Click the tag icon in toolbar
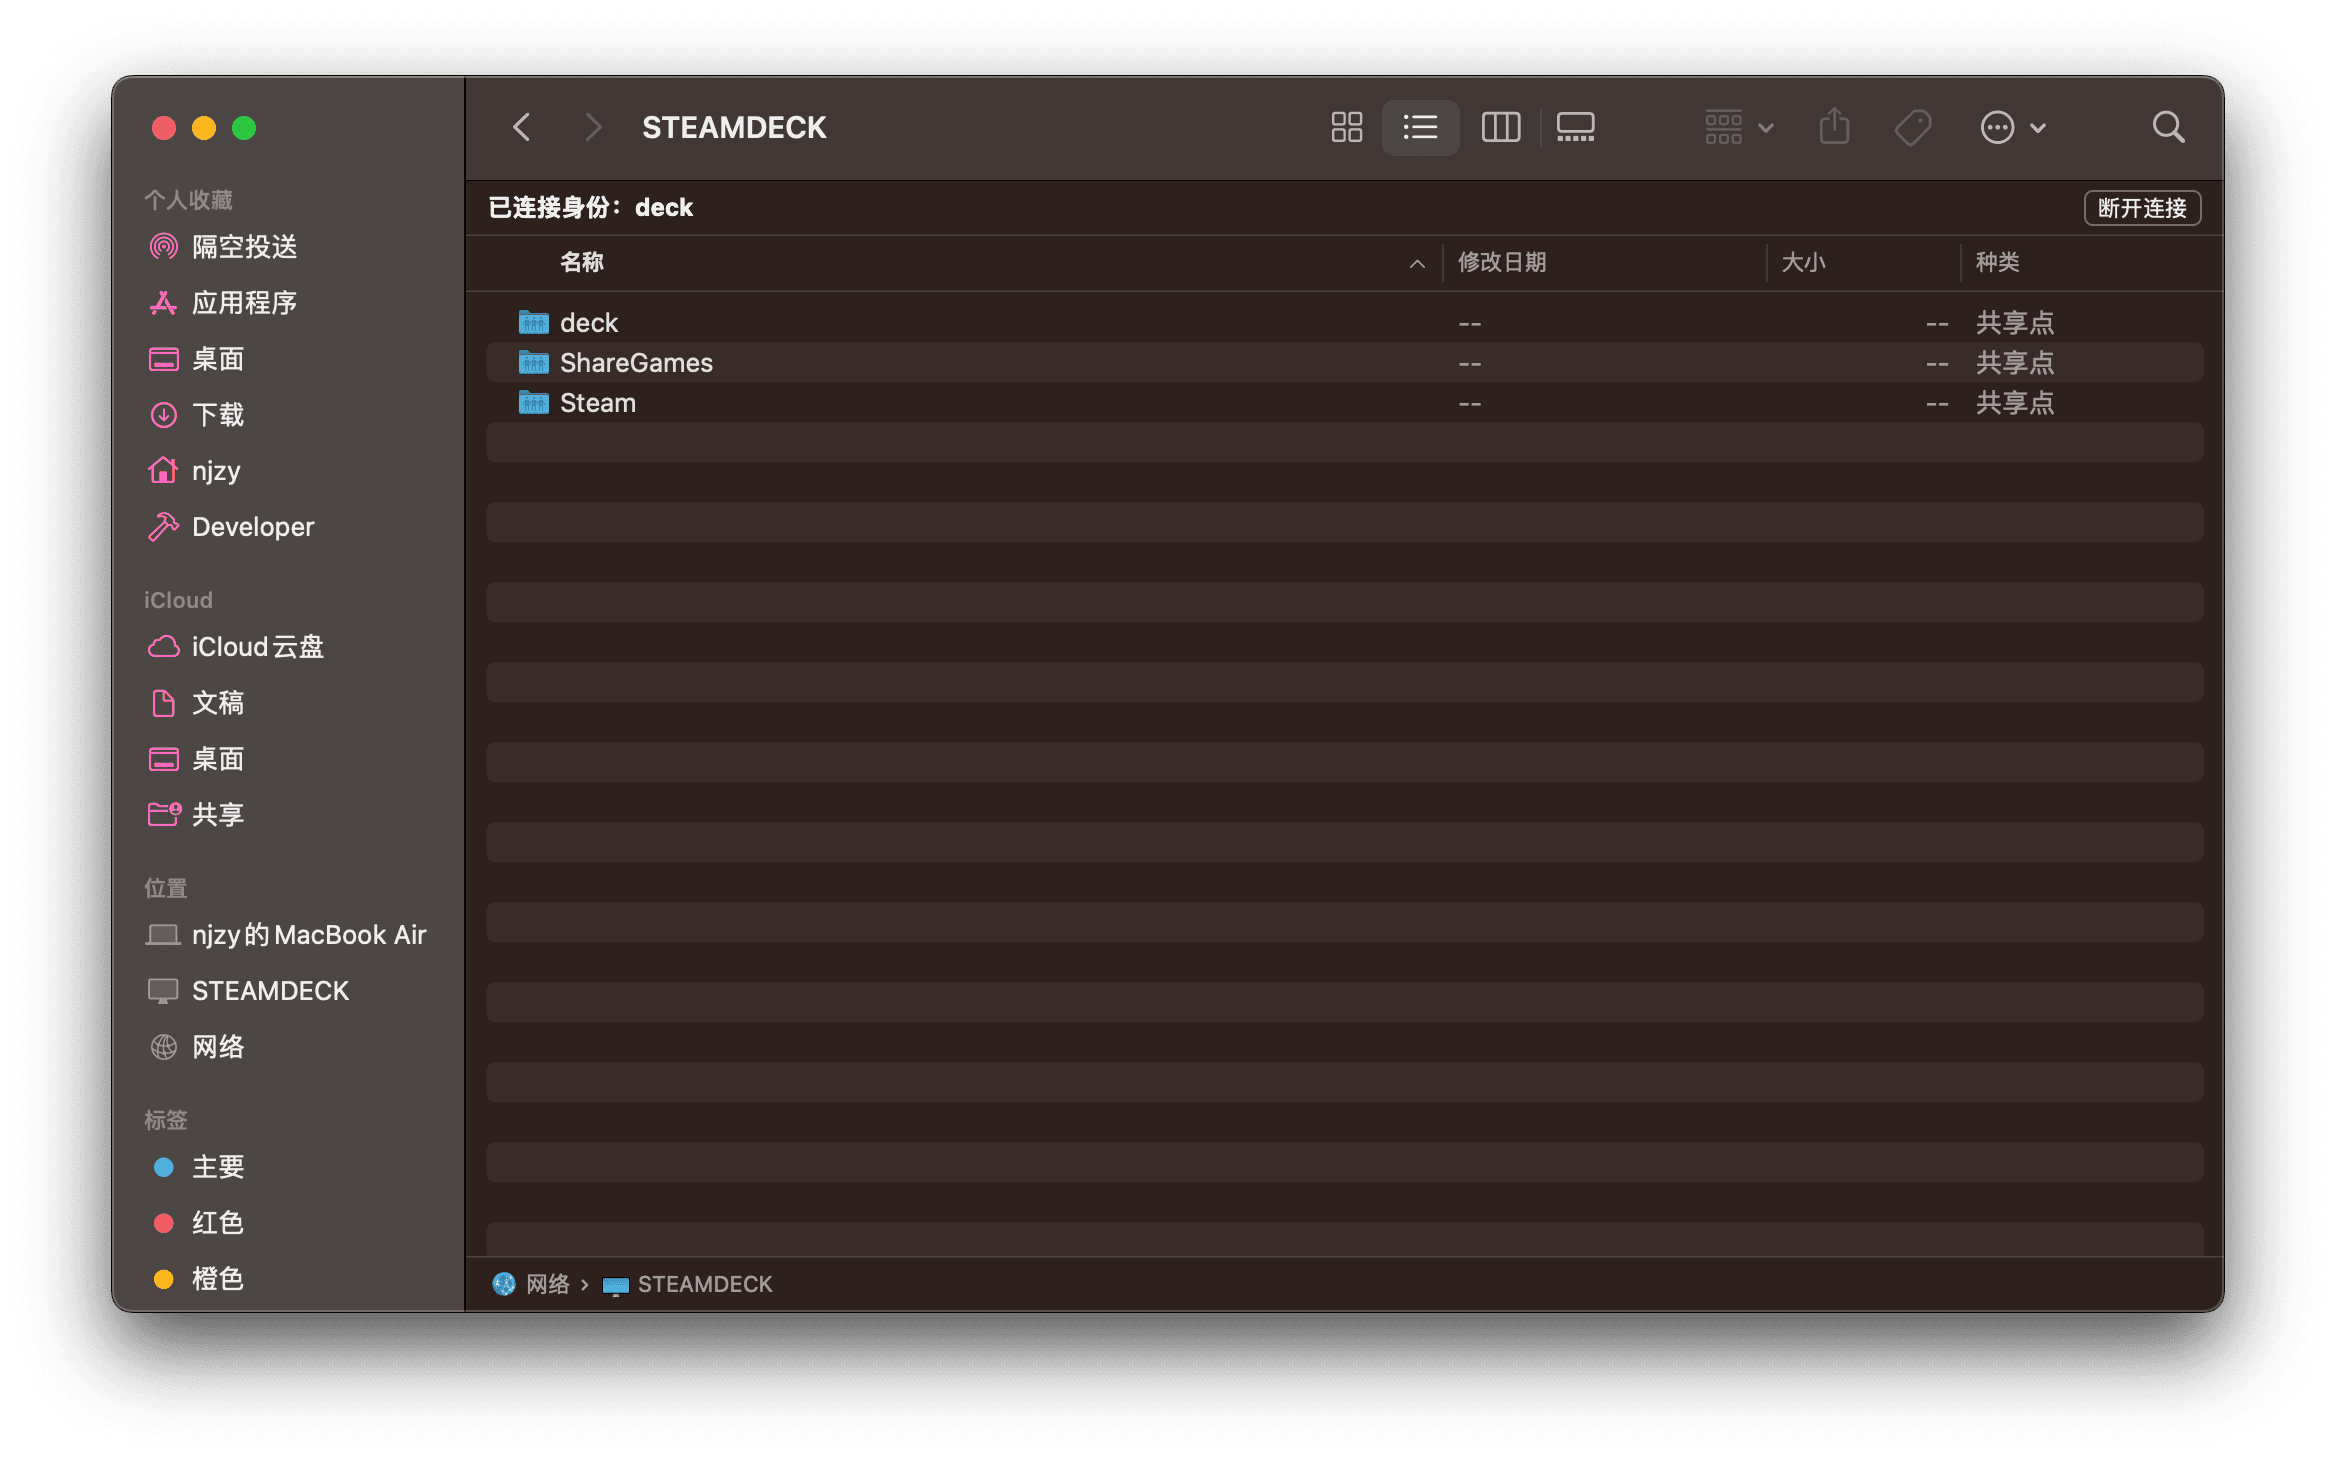This screenshot has width=2336, height=1460. tap(1912, 127)
